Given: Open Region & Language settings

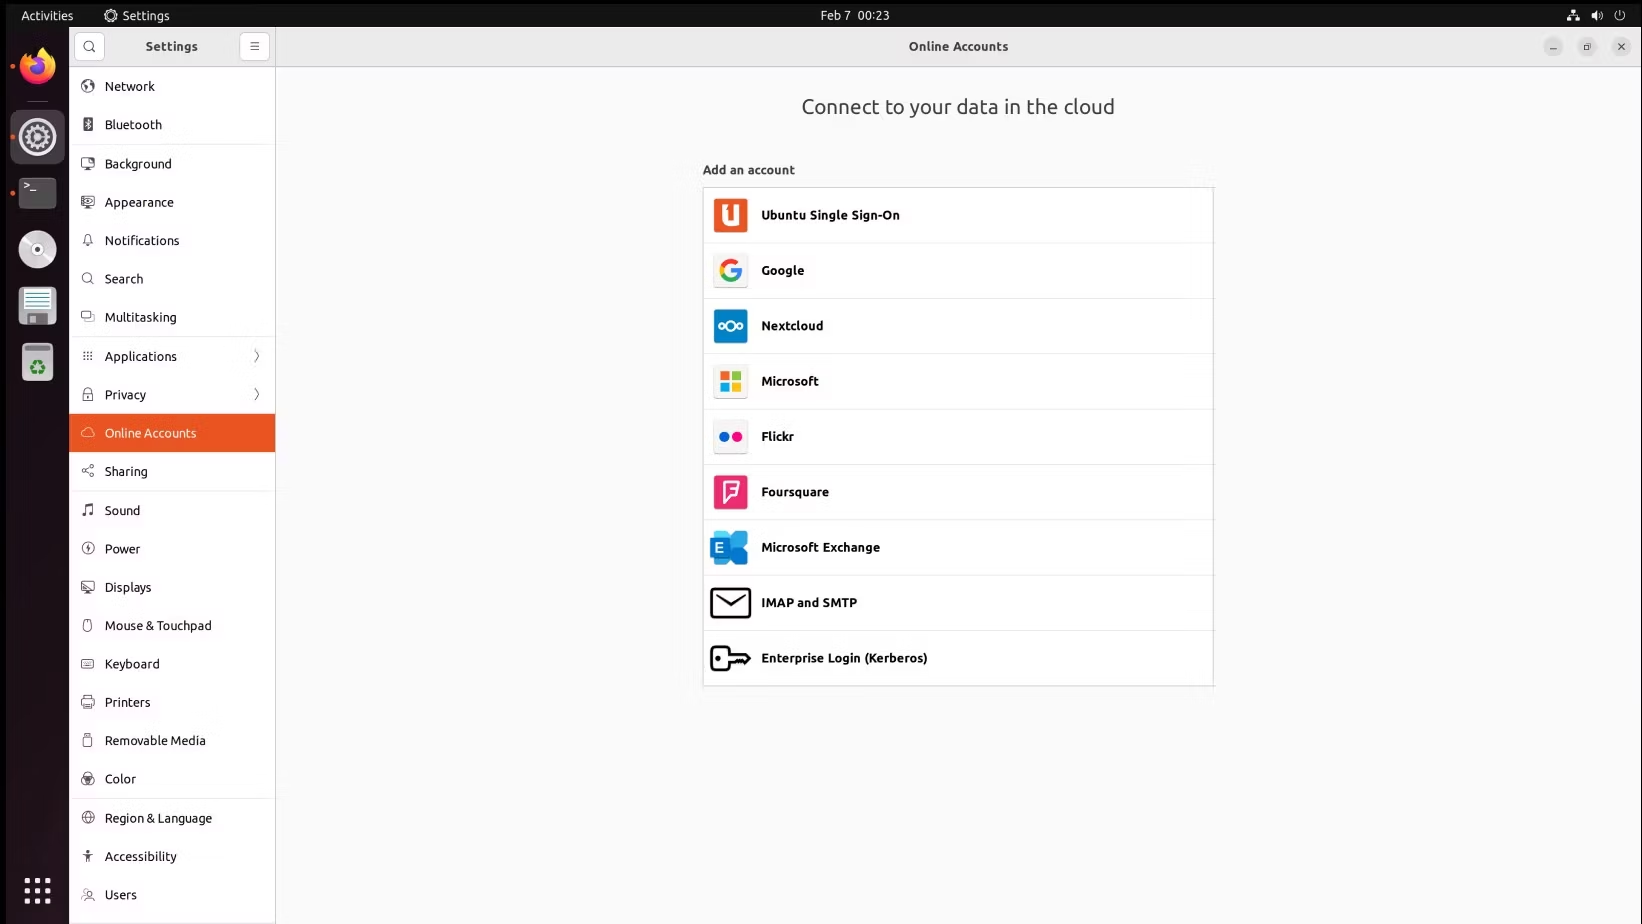Looking at the screenshot, I should pyautogui.click(x=172, y=818).
